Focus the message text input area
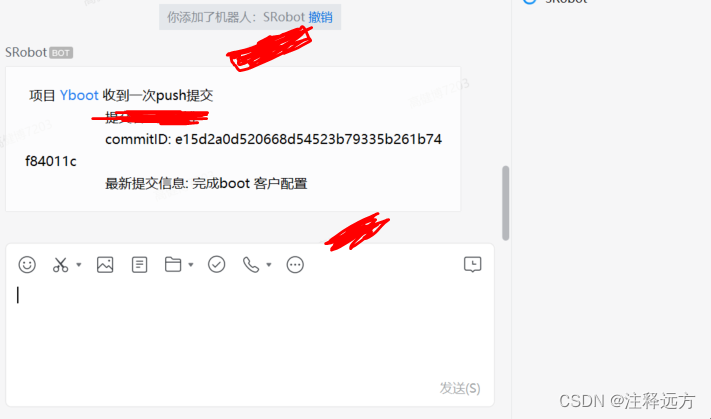711x419 pixels. point(249,331)
